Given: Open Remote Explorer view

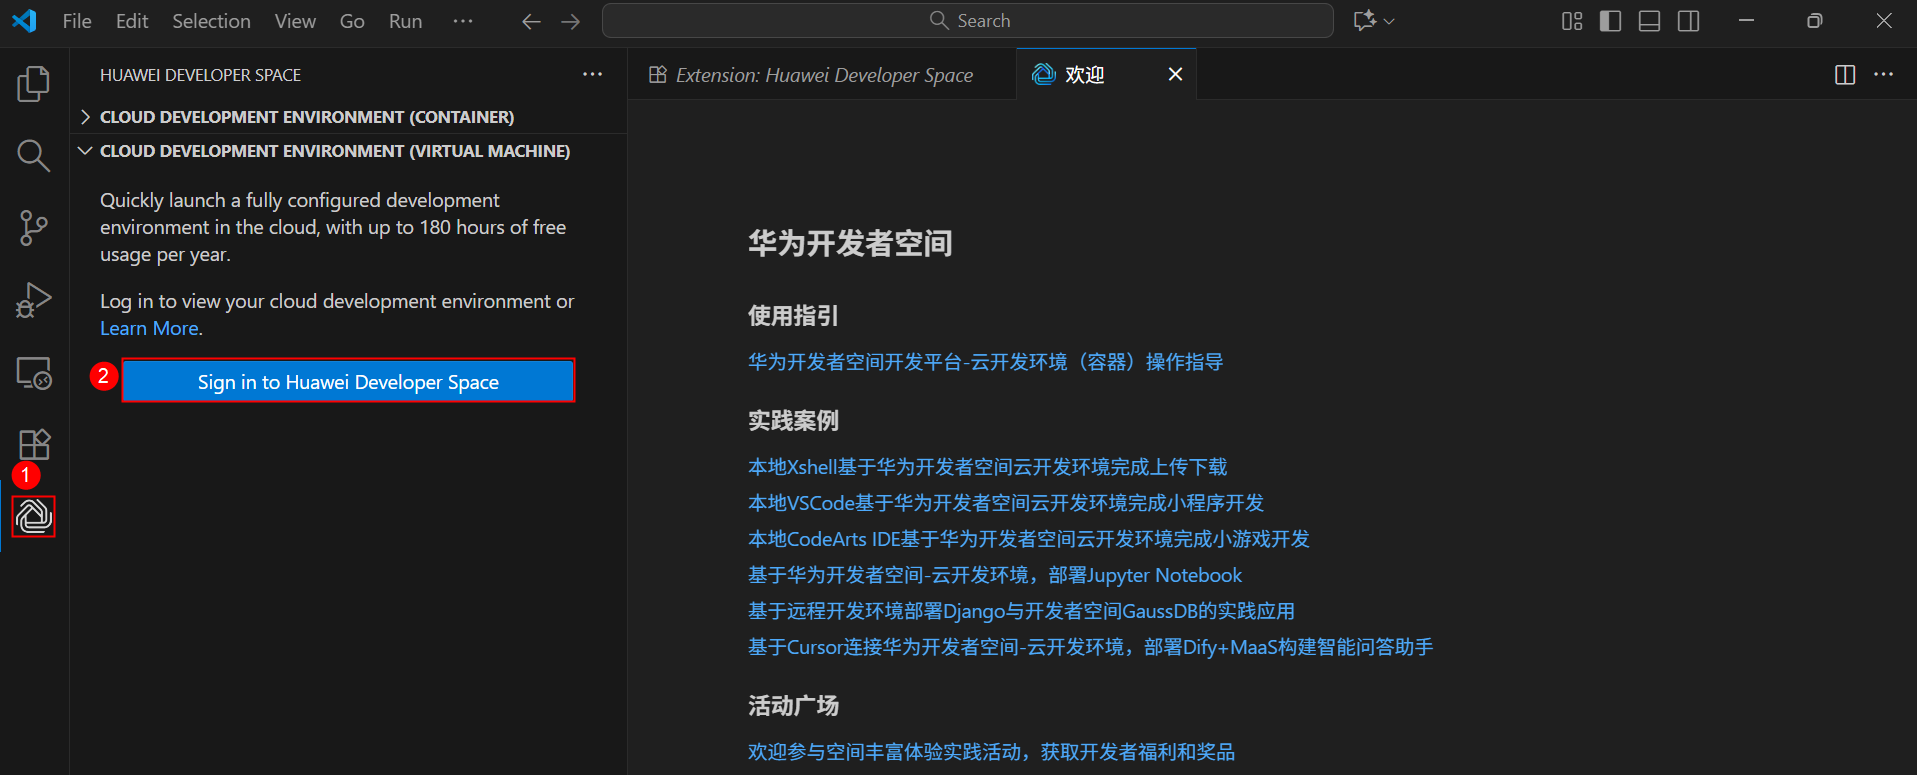Looking at the screenshot, I should [x=33, y=373].
